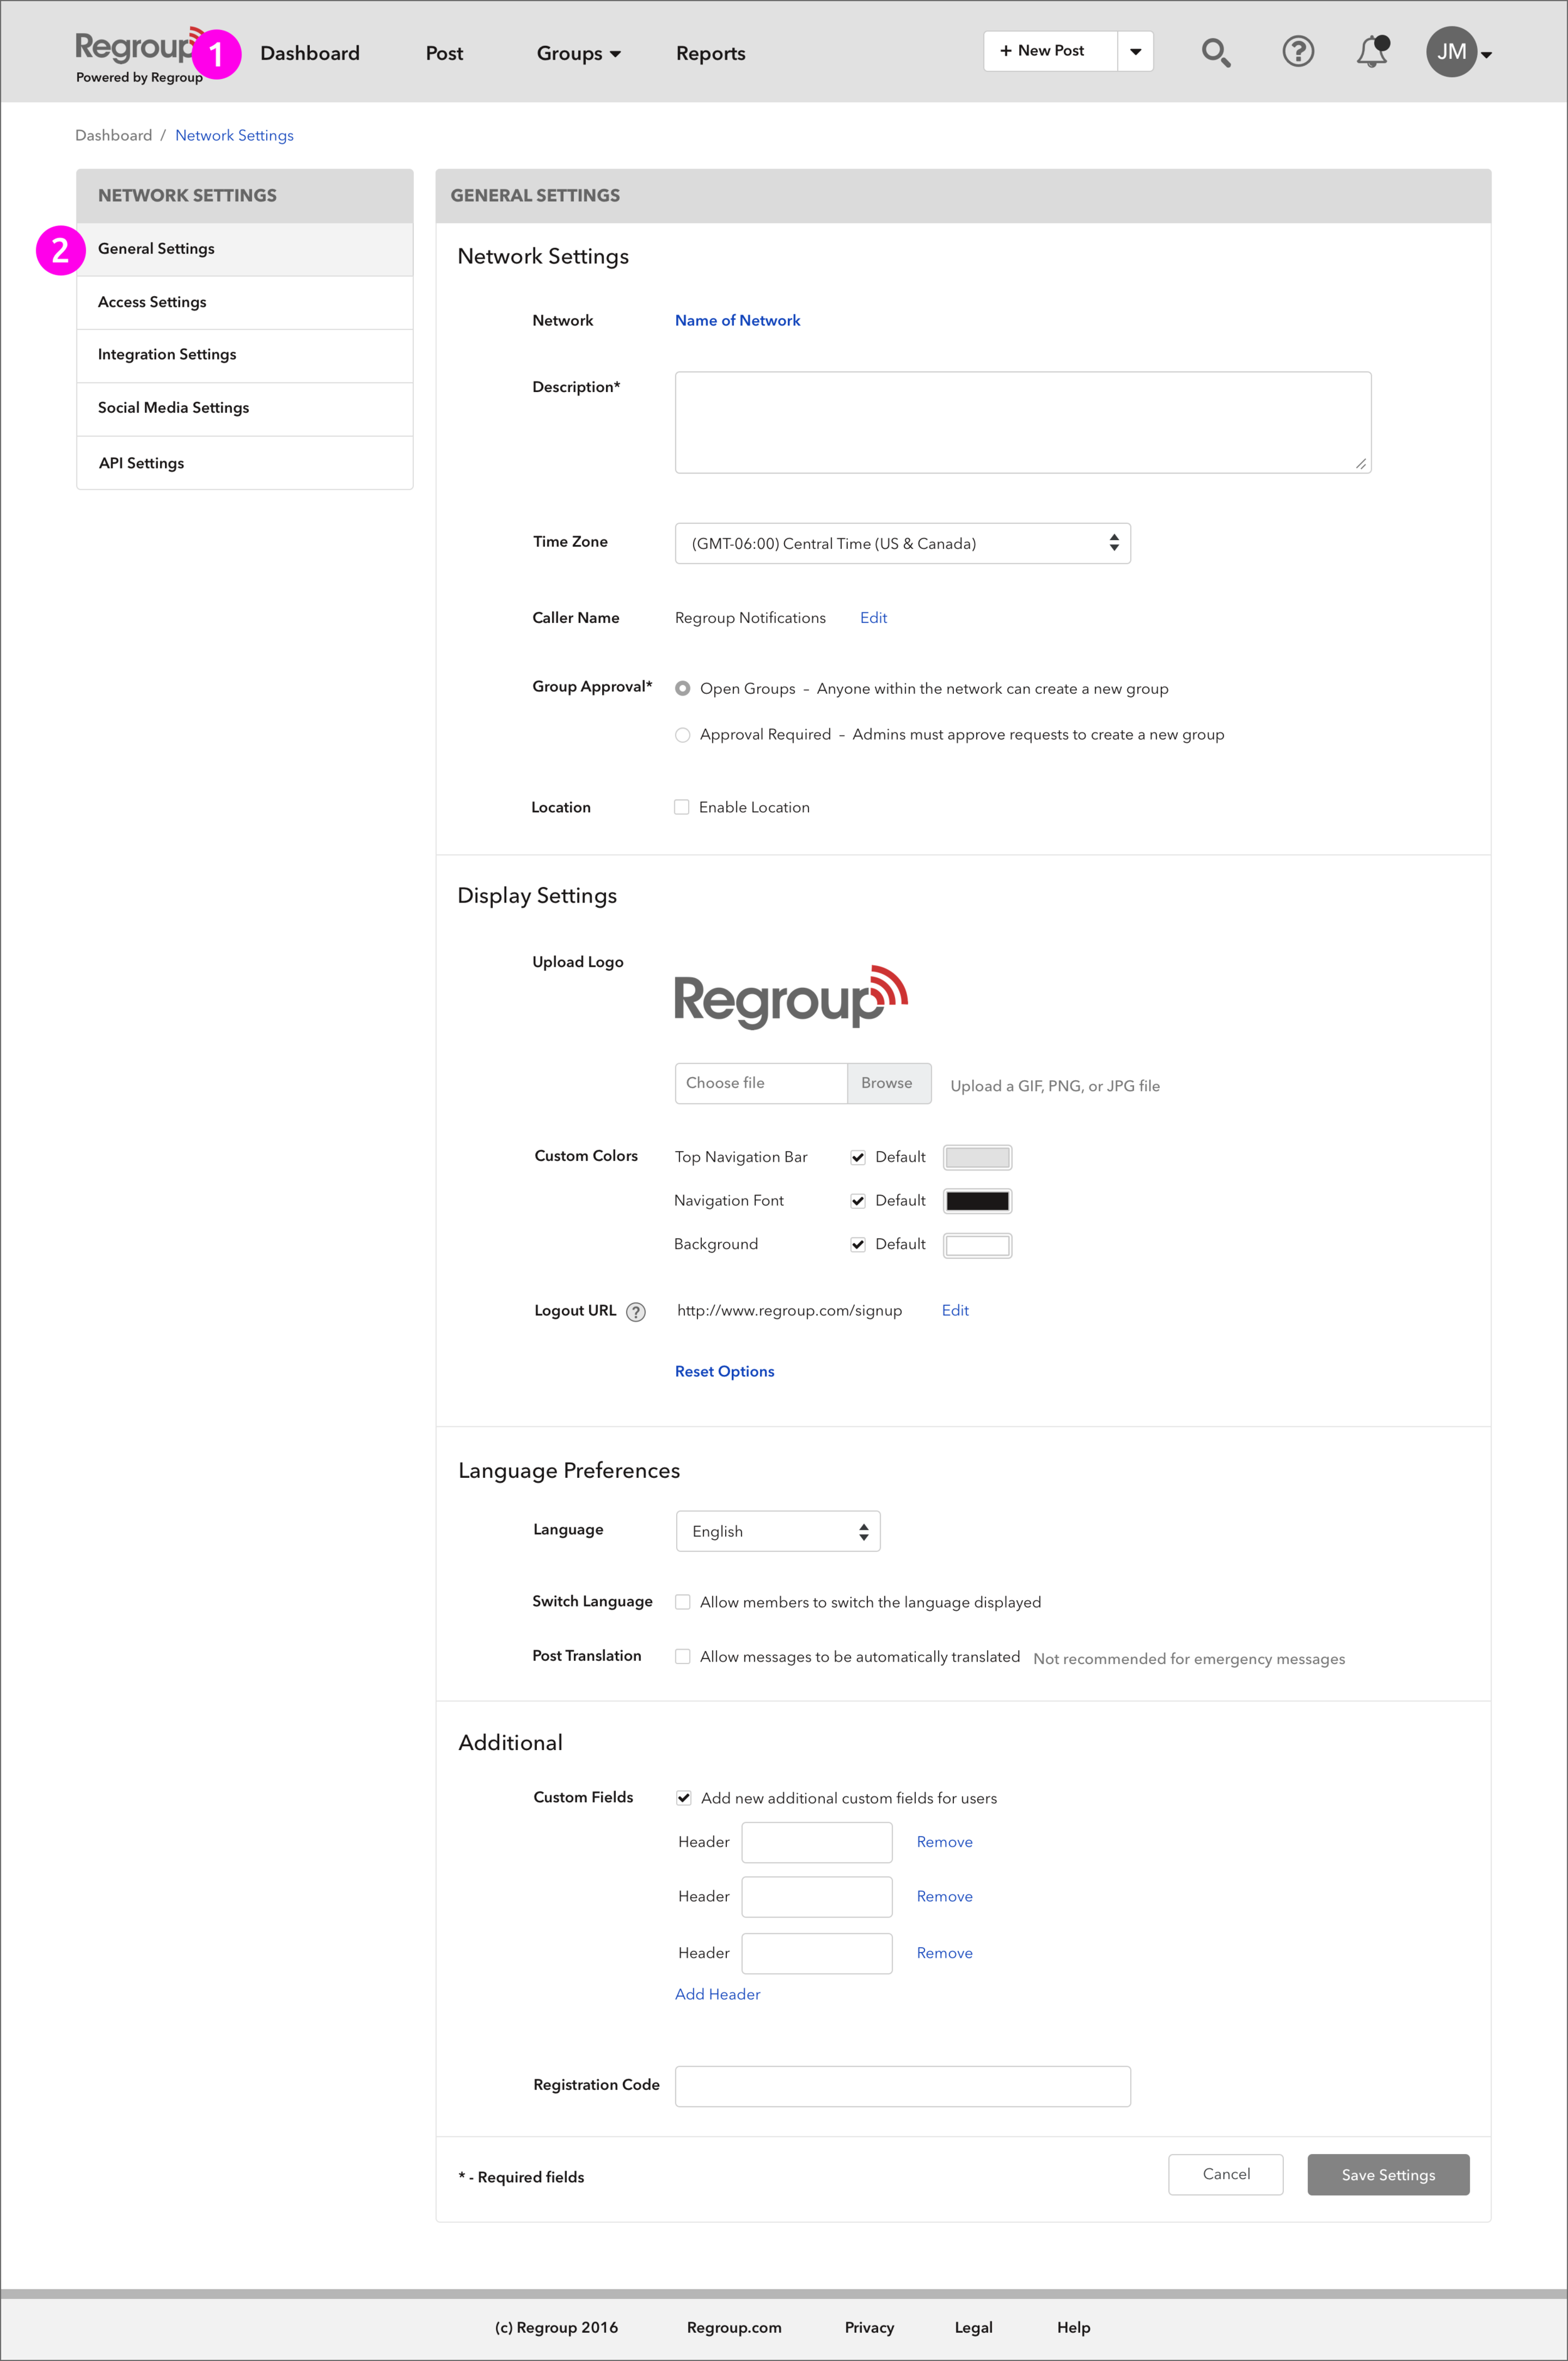Open the help question mark icon
Viewport: 1568px width, 2361px height.
tap(1297, 51)
